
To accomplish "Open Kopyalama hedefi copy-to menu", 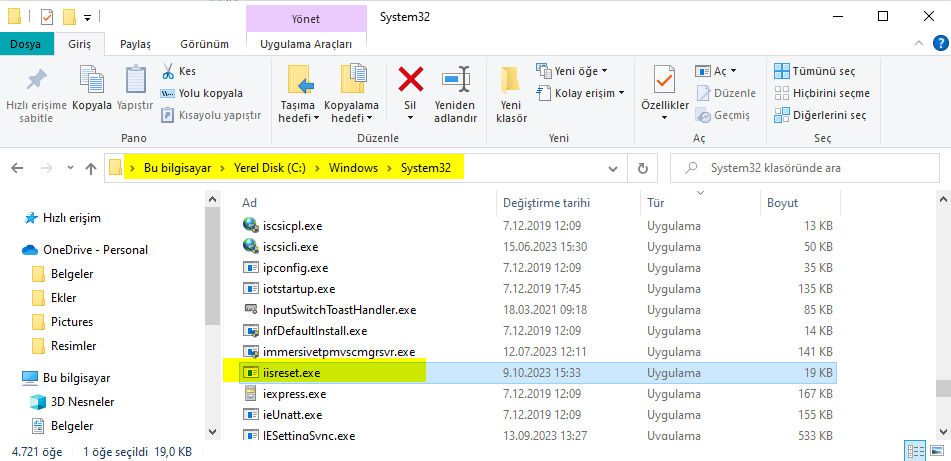I will coord(352,95).
